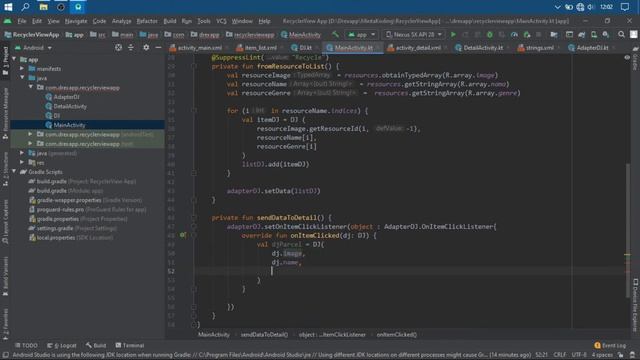
Task: Run the app with the green play icon
Action: pyautogui.click(x=453, y=35)
